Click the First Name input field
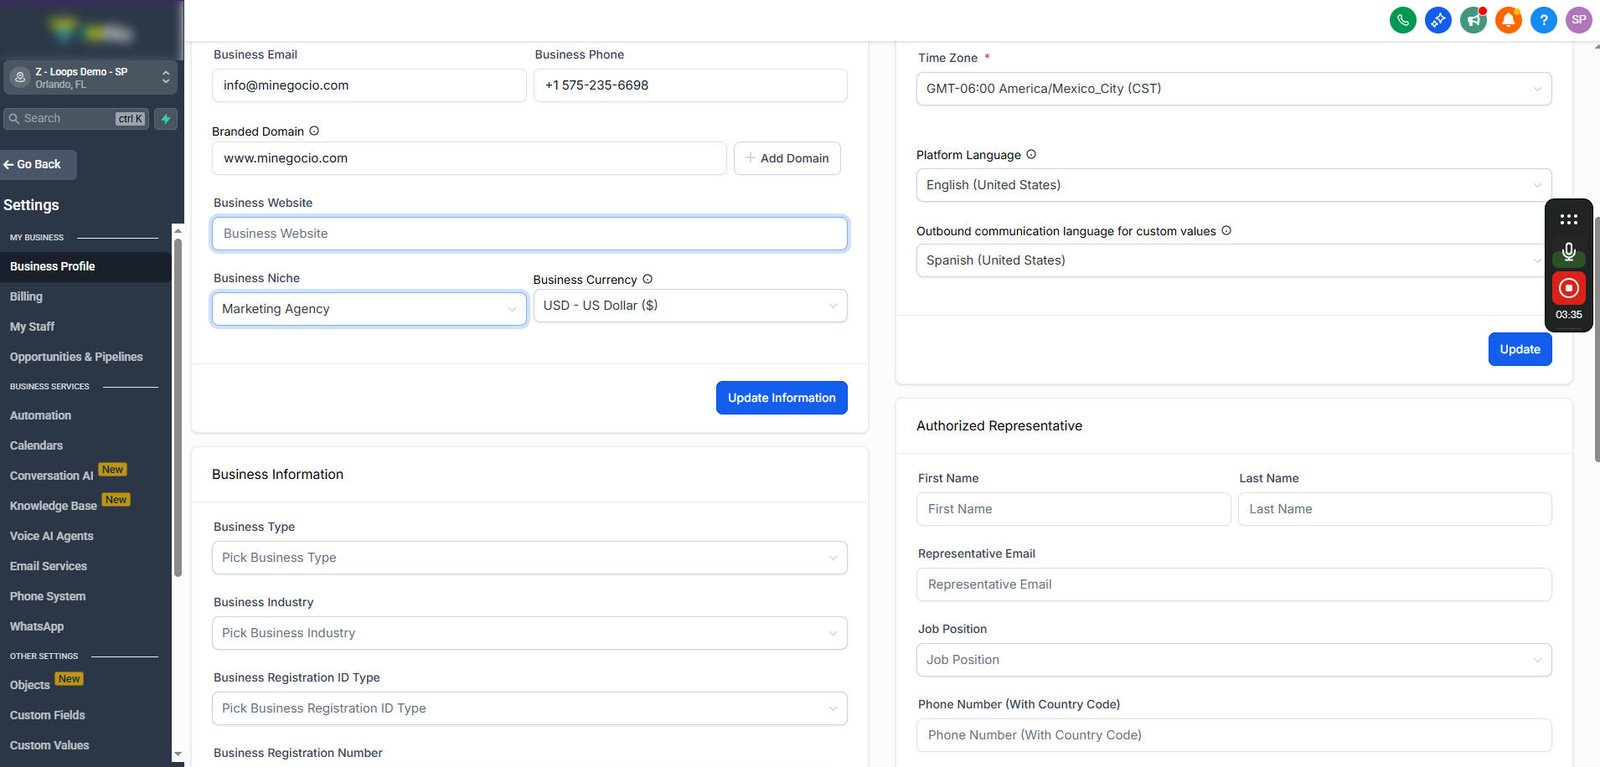Screen dimensions: 1600x767 coord(1073,509)
